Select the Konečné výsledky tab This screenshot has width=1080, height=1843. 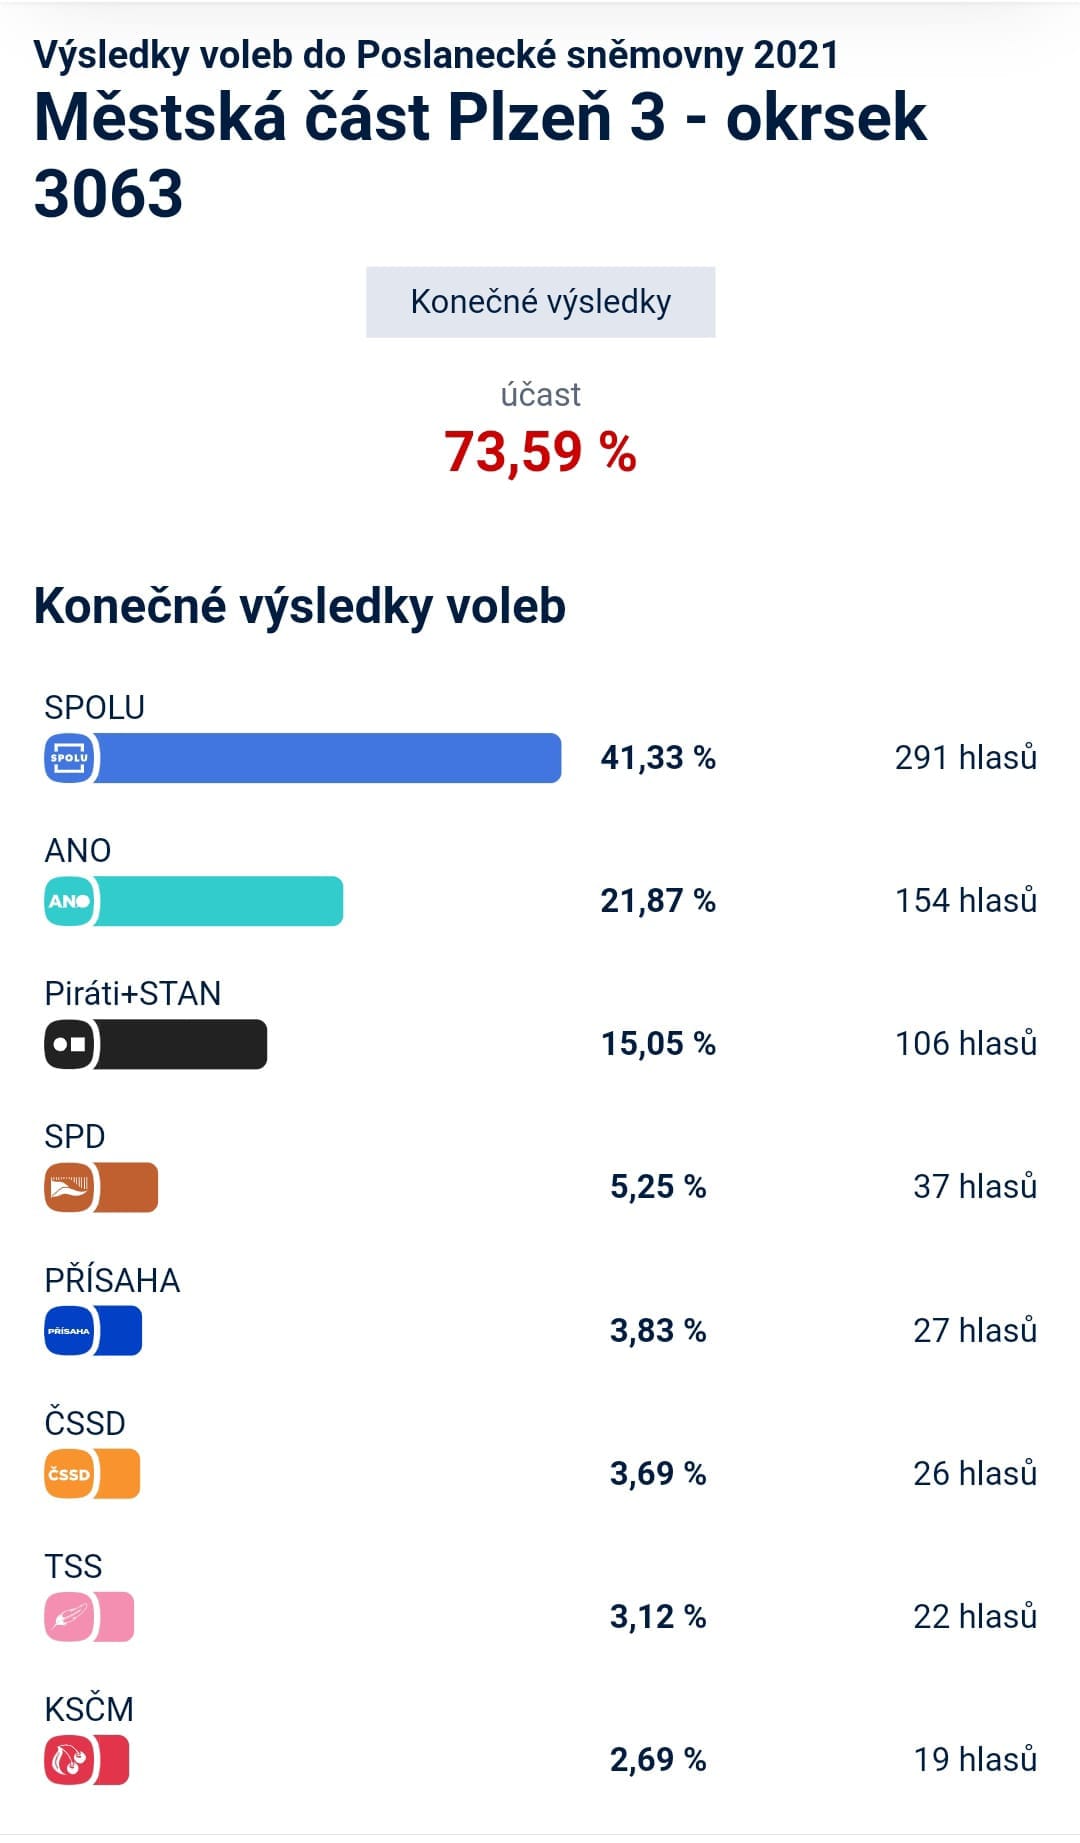[x=541, y=302]
